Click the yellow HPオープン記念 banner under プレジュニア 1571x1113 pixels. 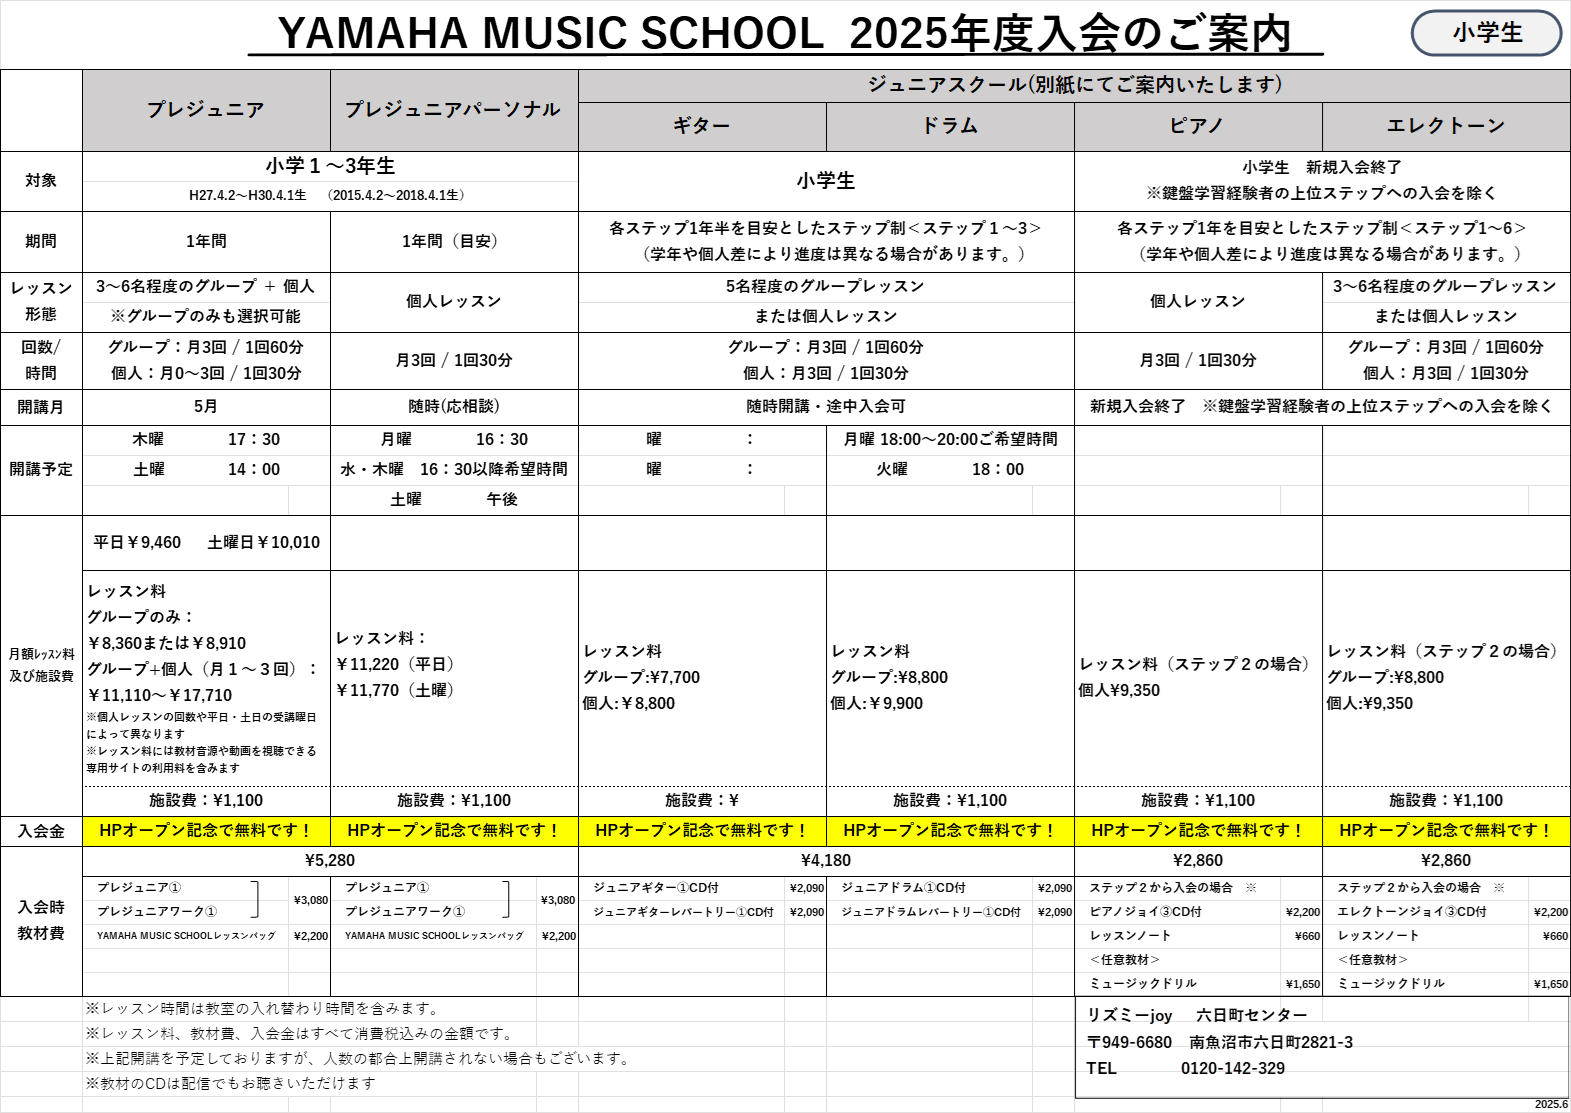click(x=206, y=831)
